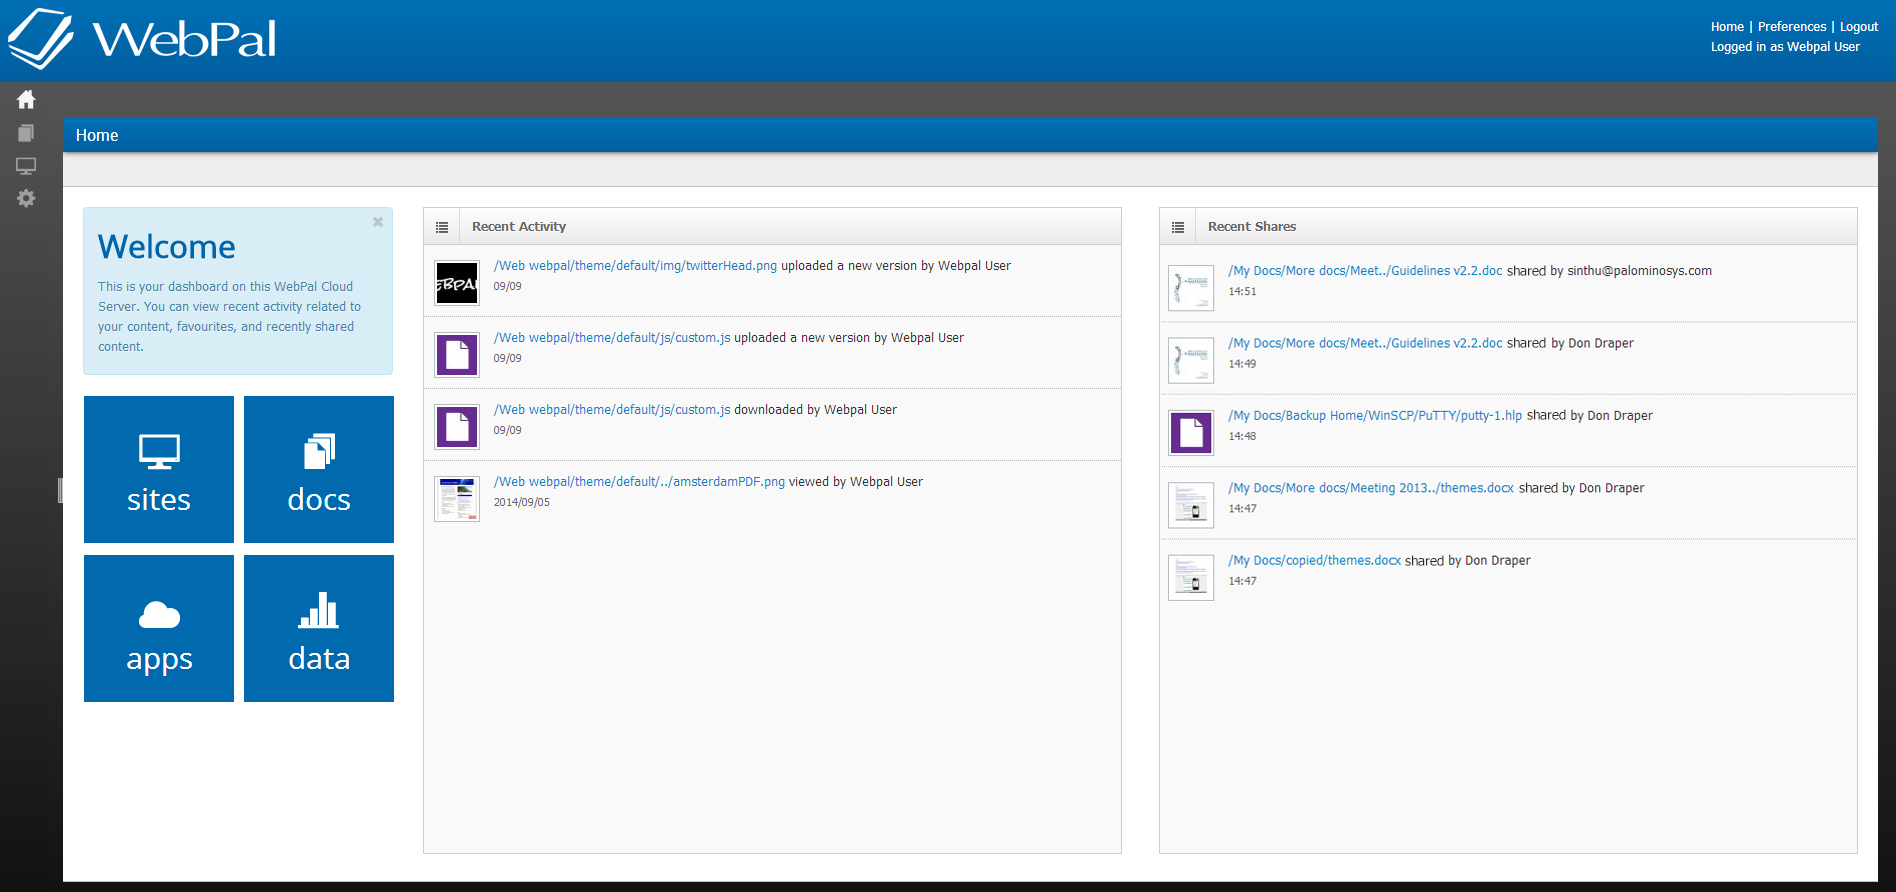Click the Recent Activity list icon
The image size is (1896, 892).
point(442,227)
